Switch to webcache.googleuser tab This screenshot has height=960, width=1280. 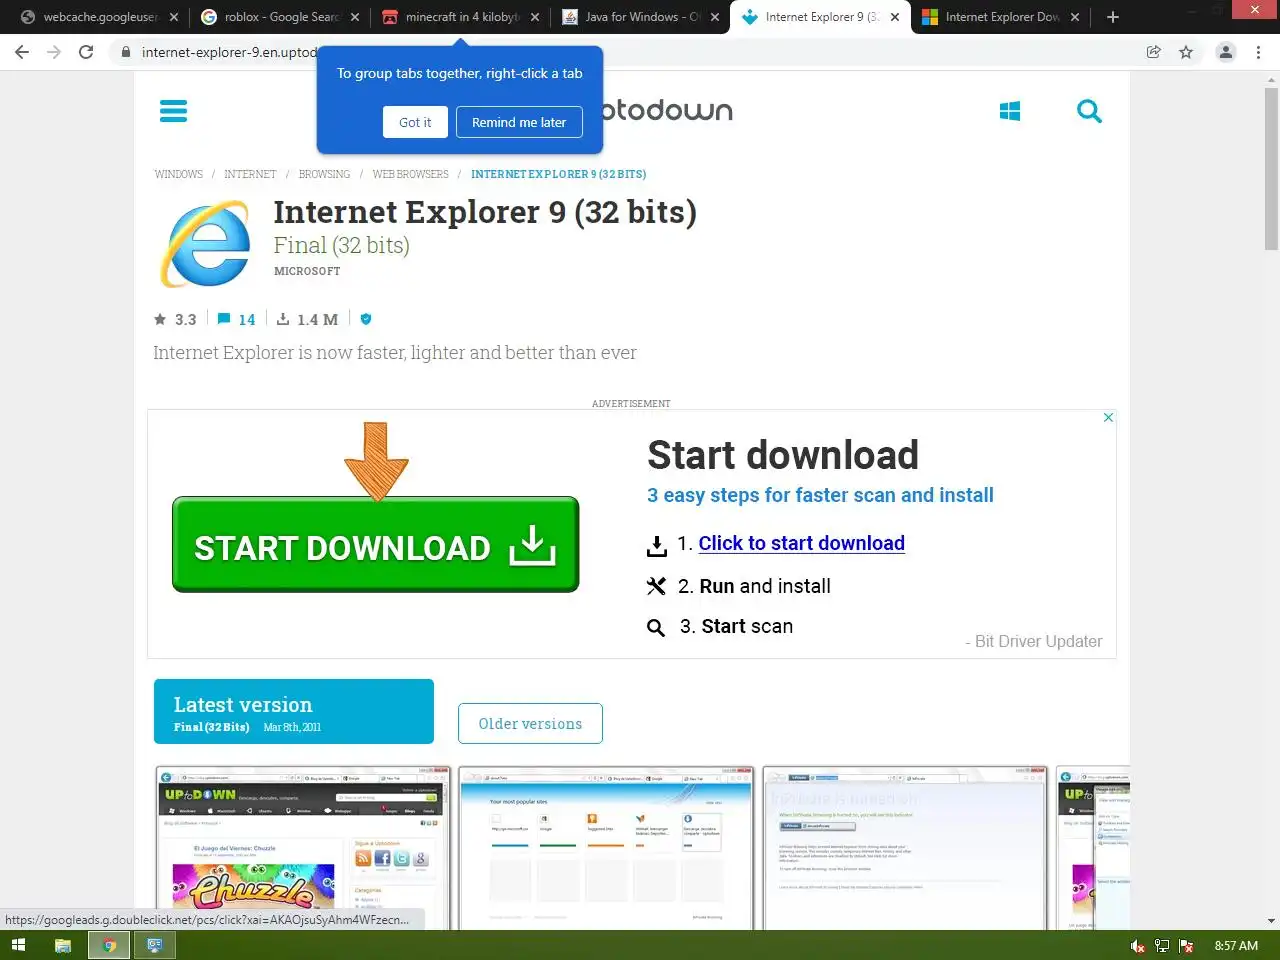click(x=100, y=17)
